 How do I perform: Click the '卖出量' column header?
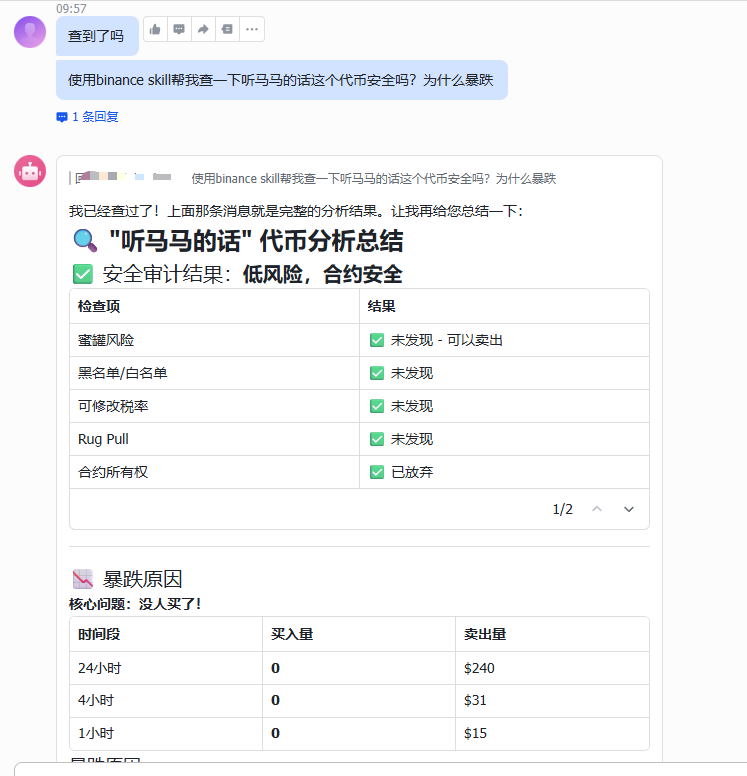(x=484, y=634)
